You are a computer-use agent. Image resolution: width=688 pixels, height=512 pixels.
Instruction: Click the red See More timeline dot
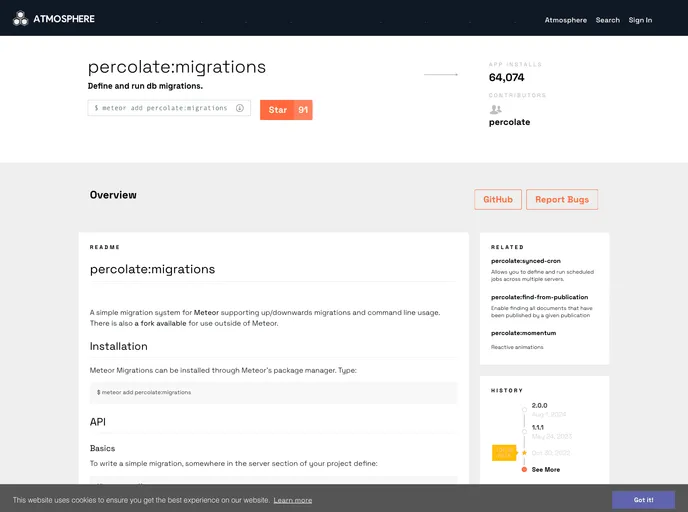[x=524, y=469]
